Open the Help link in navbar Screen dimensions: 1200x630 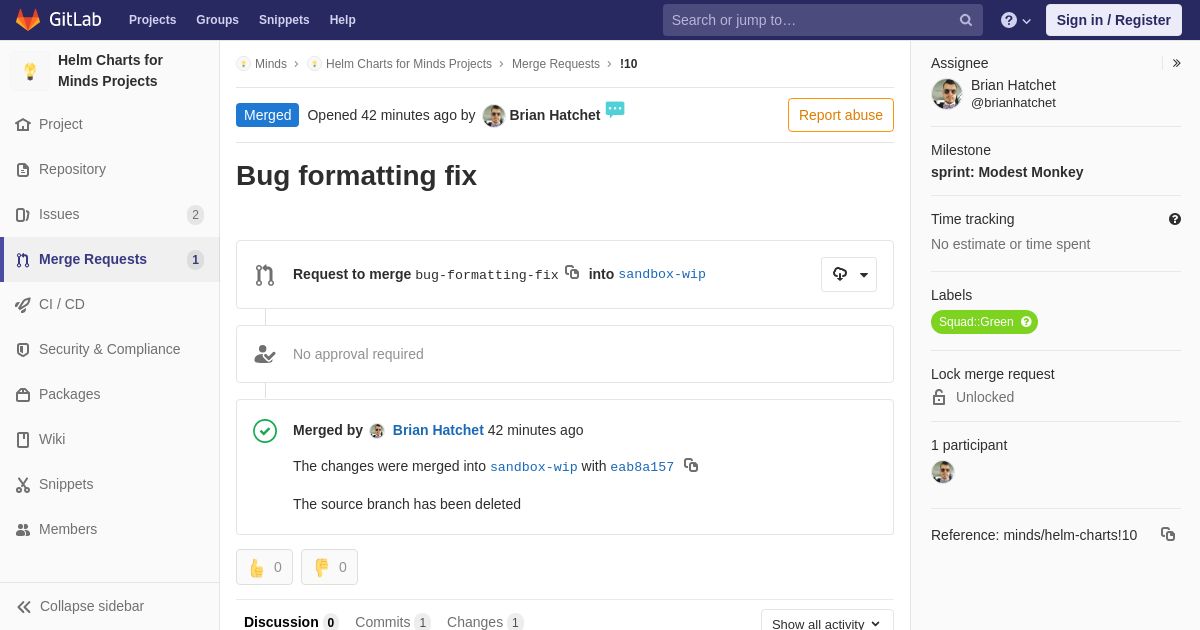(343, 20)
